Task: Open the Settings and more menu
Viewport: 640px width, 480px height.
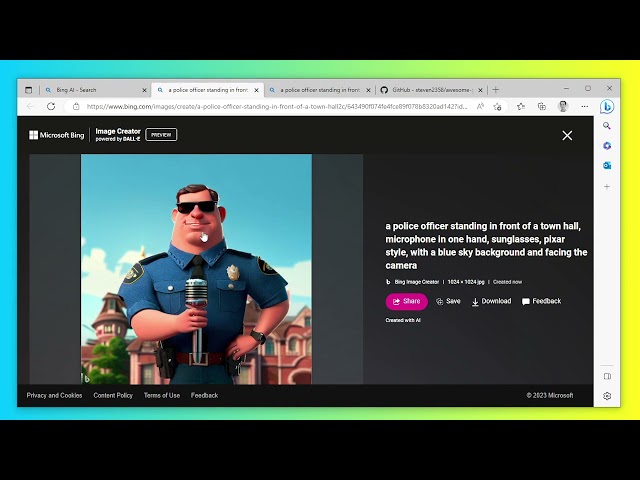Action: click(584, 107)
